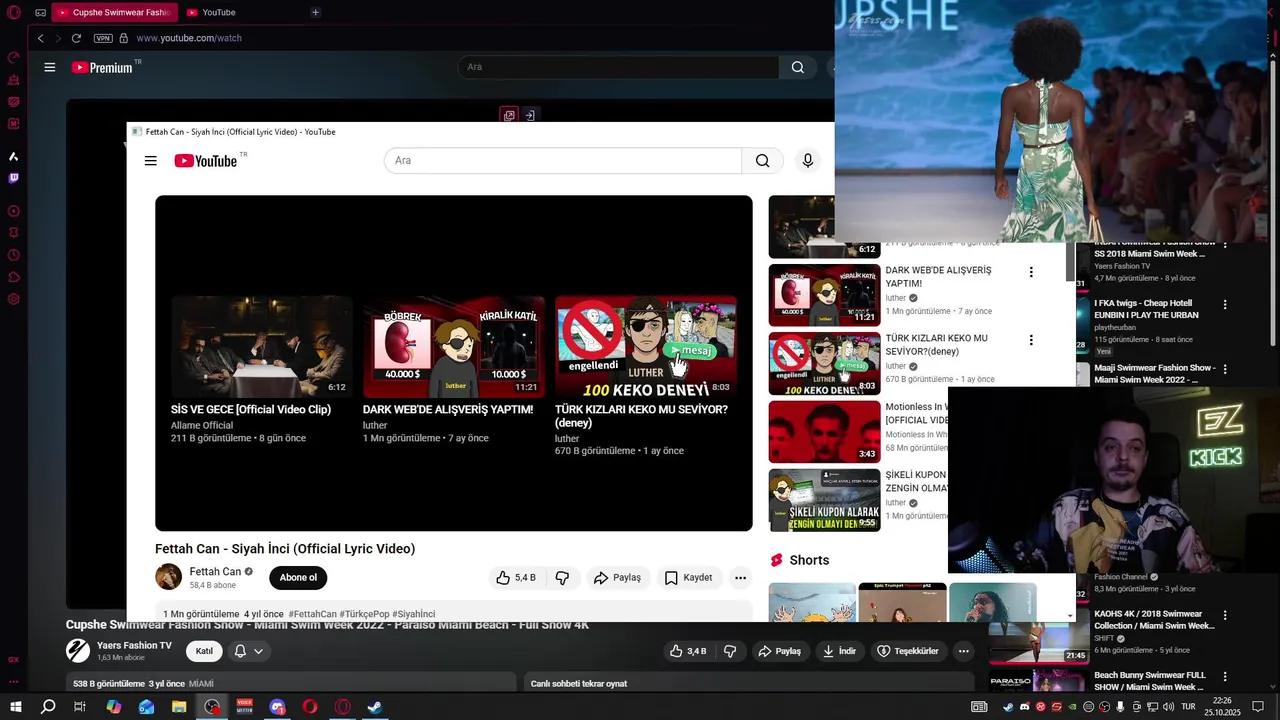The height and width of the screenshot is (720, 1280).
Task: Open ŞİKELİ KUPON sidebar video thumbnail
Action: [x=824, y=500]
